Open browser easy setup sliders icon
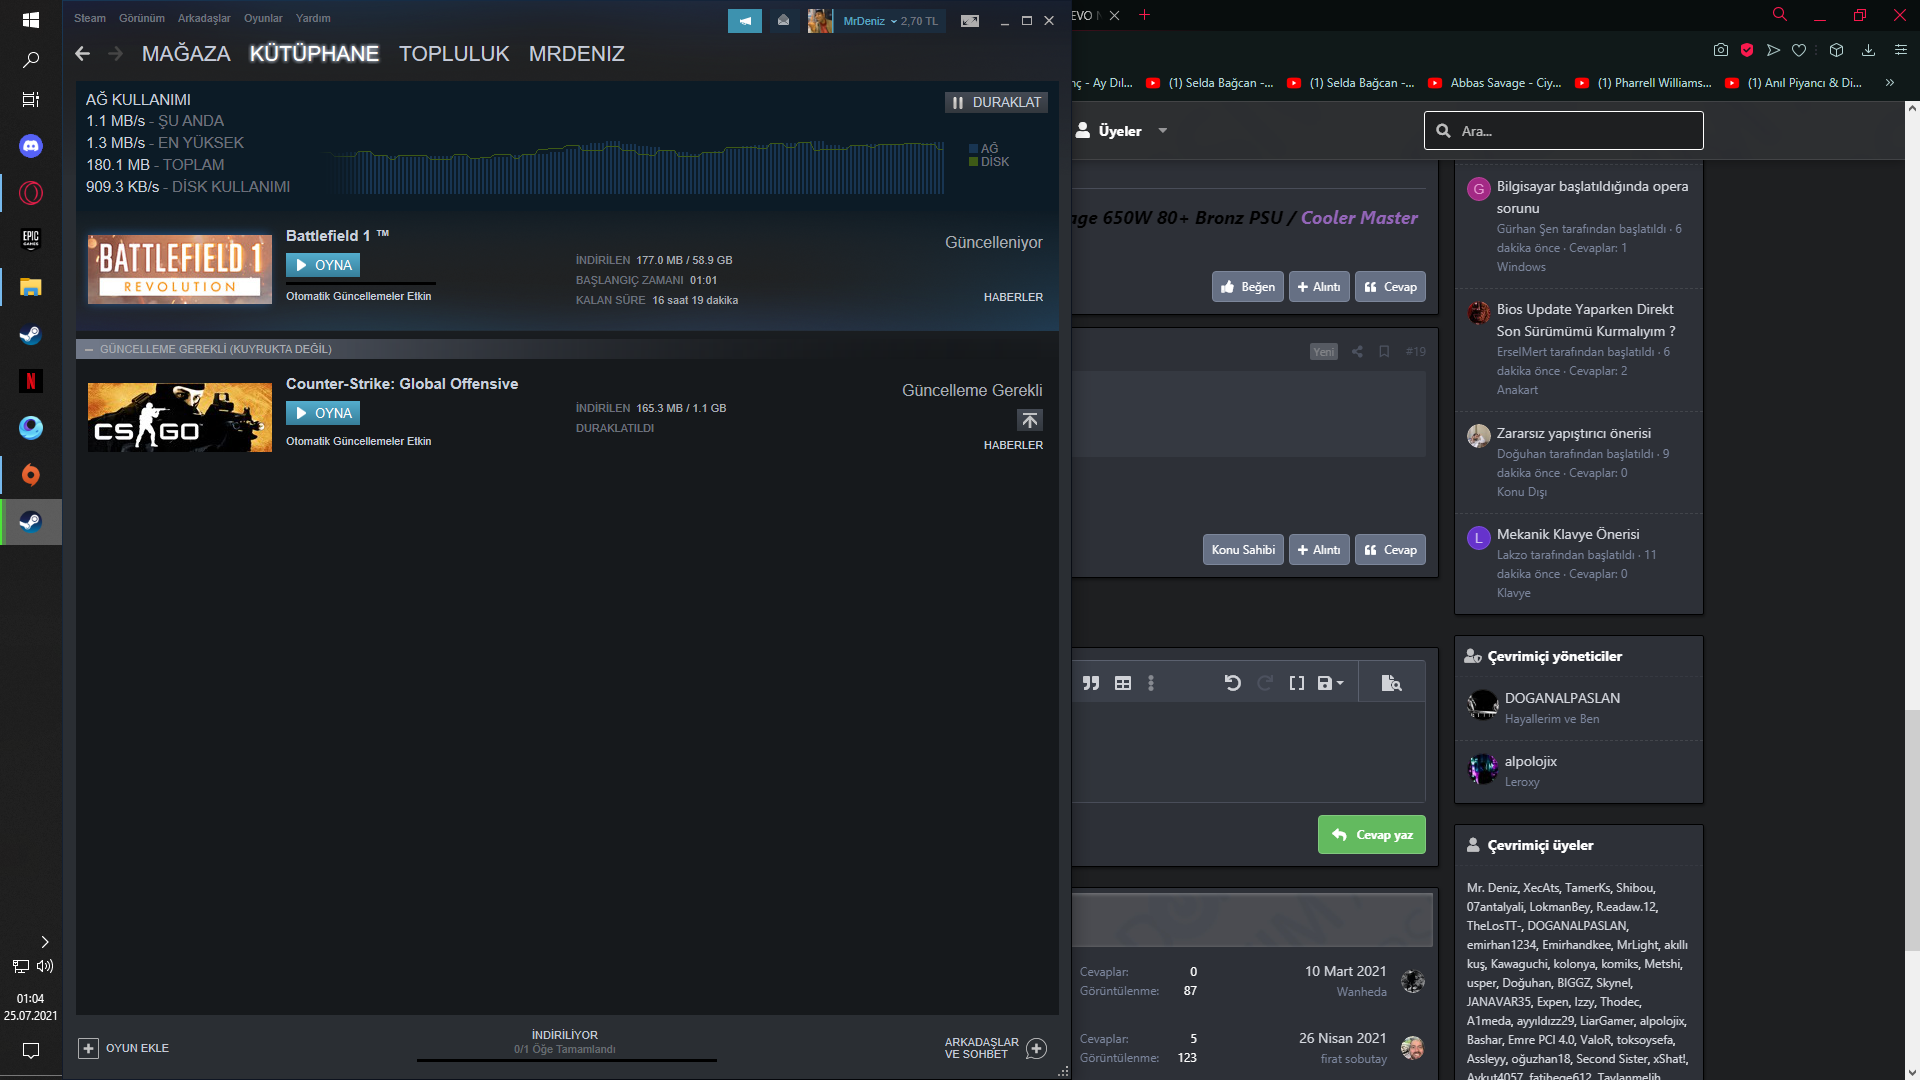The image size is (1920, 1080). click(x=1901, y=50)
